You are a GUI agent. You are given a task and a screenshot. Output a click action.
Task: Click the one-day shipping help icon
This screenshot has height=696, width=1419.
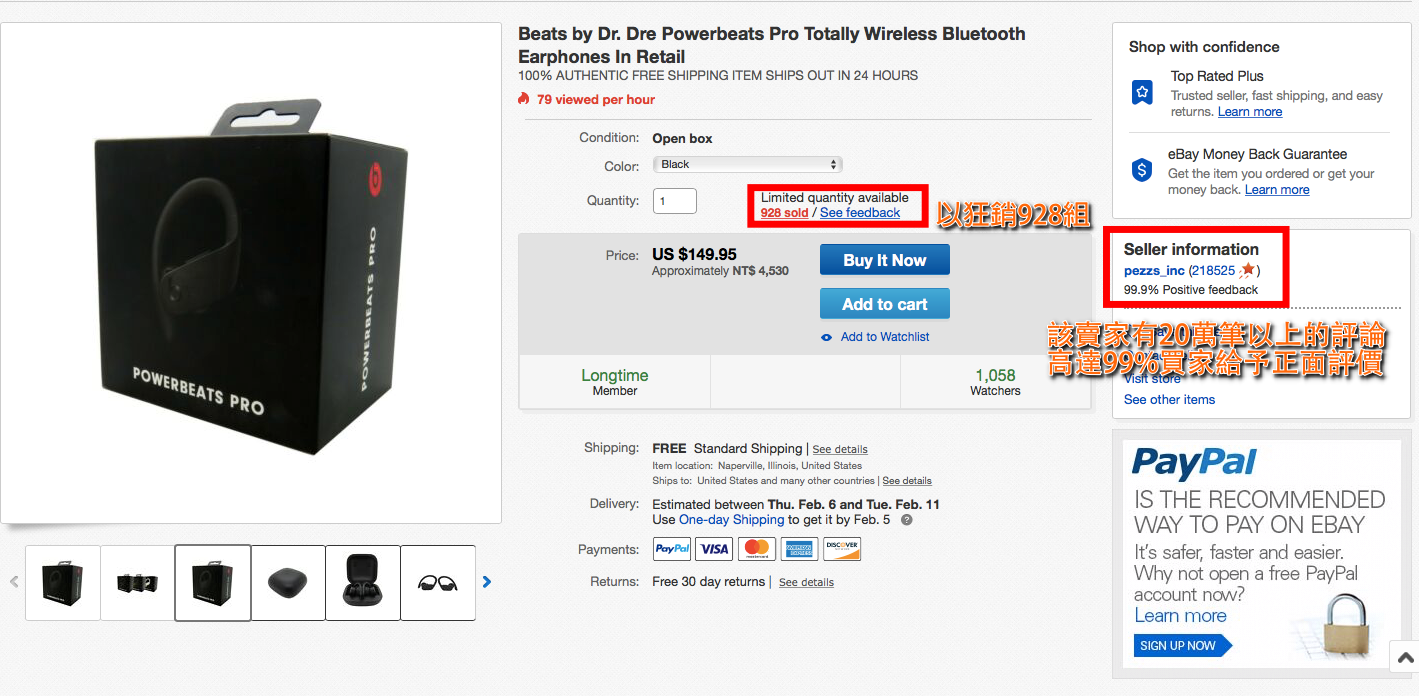(906, 520)
